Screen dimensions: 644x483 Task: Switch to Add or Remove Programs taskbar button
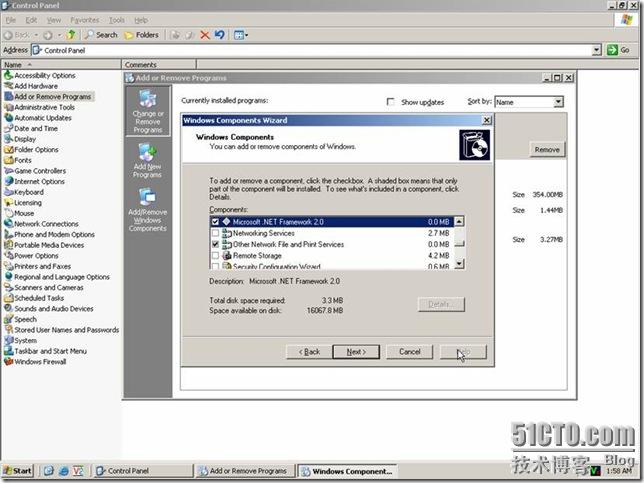[246, 471]
